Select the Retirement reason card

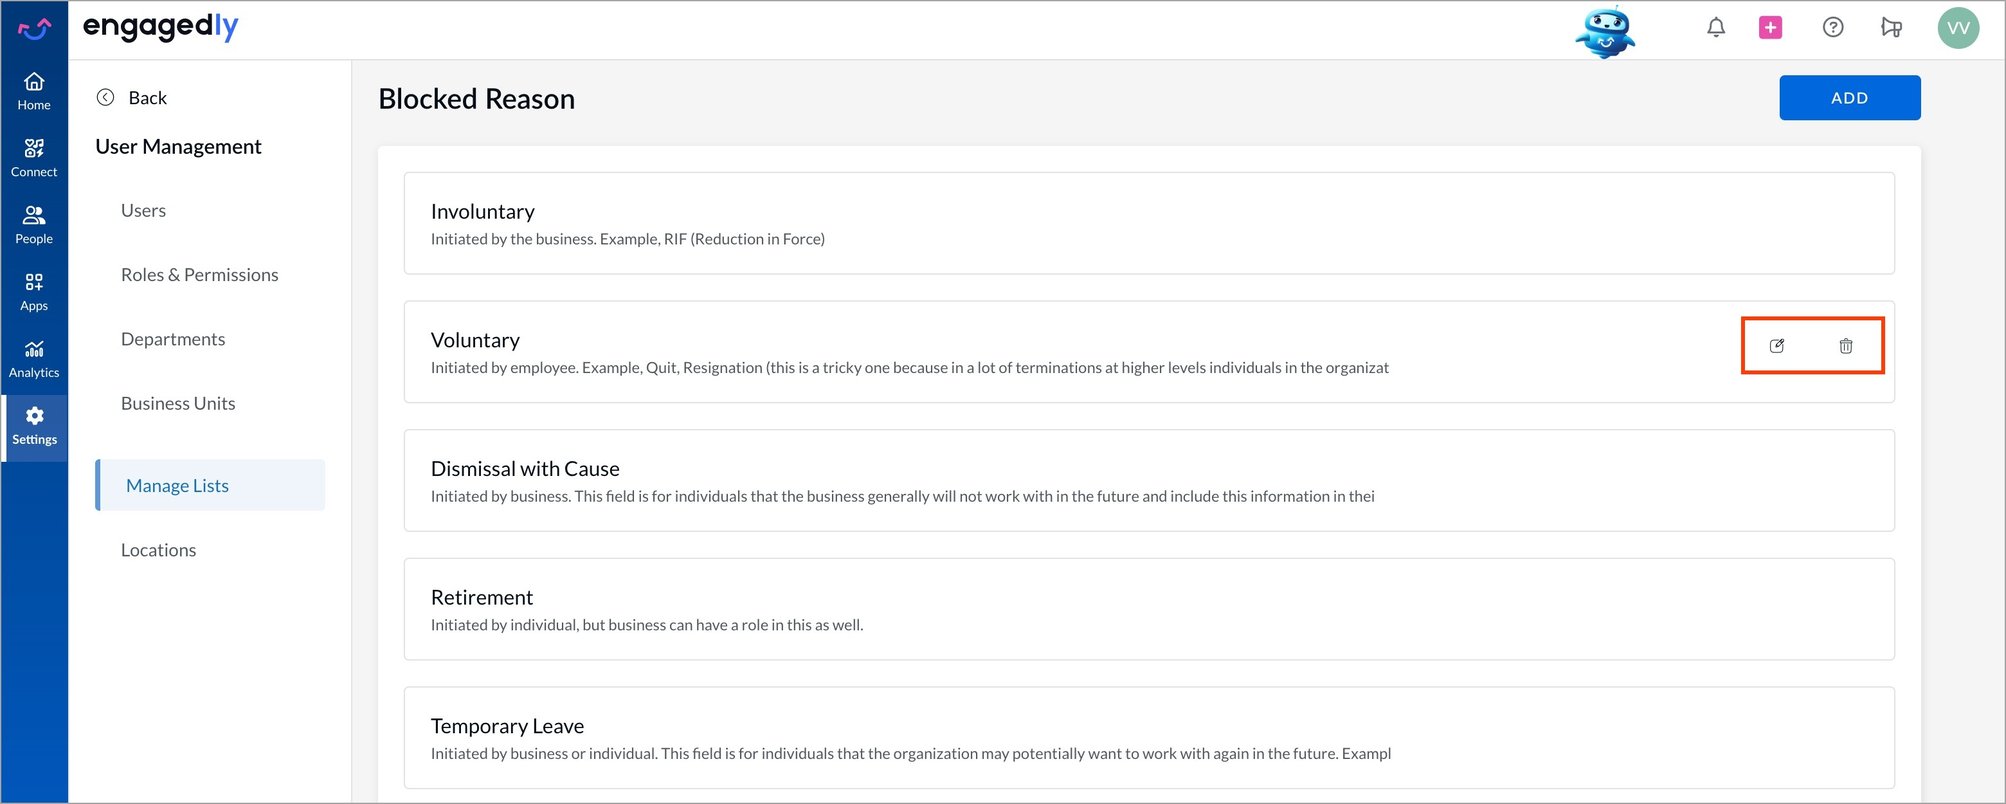[1149, 609]
